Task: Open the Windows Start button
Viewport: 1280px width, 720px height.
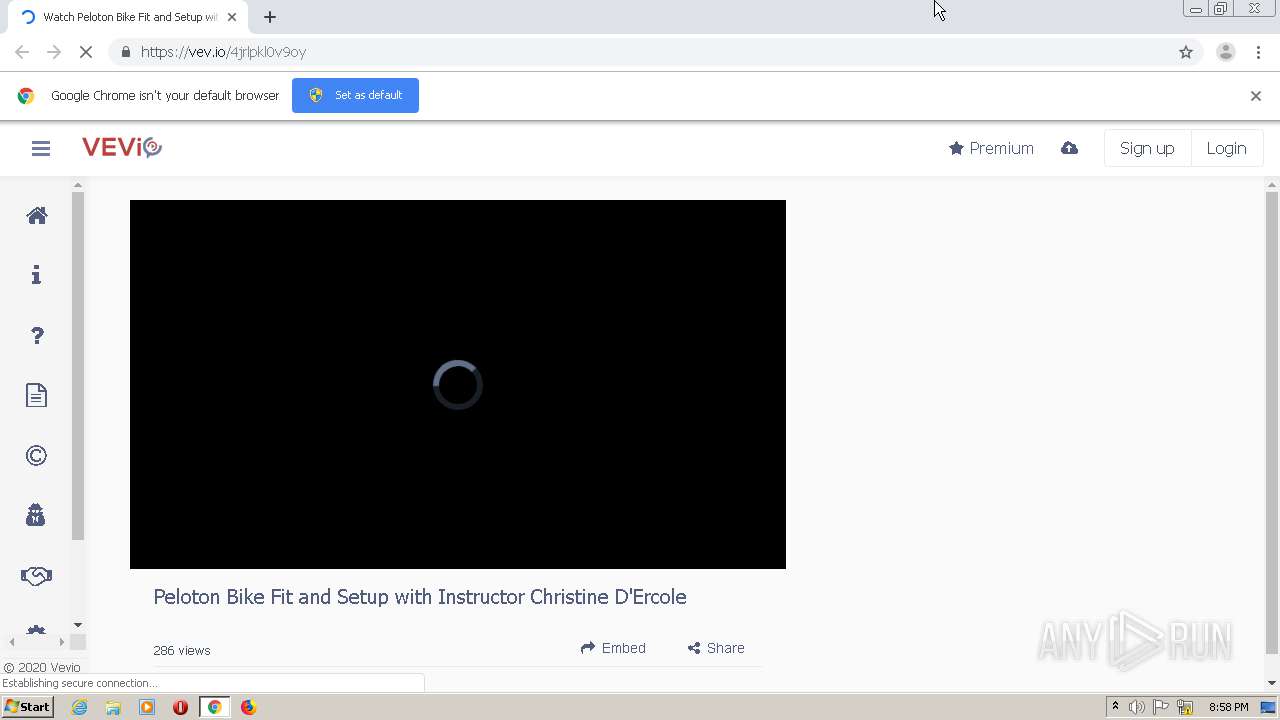Action: click(x=27, y=707)
